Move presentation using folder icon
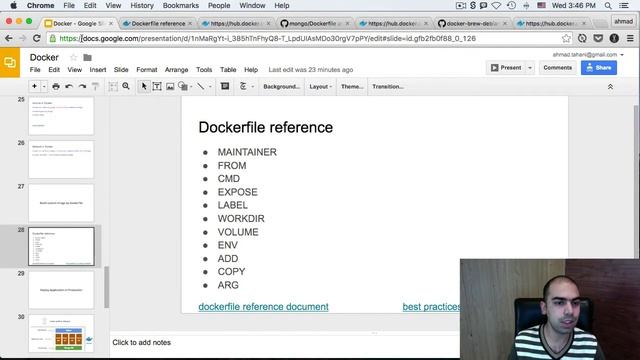 (x=87, y=58)
